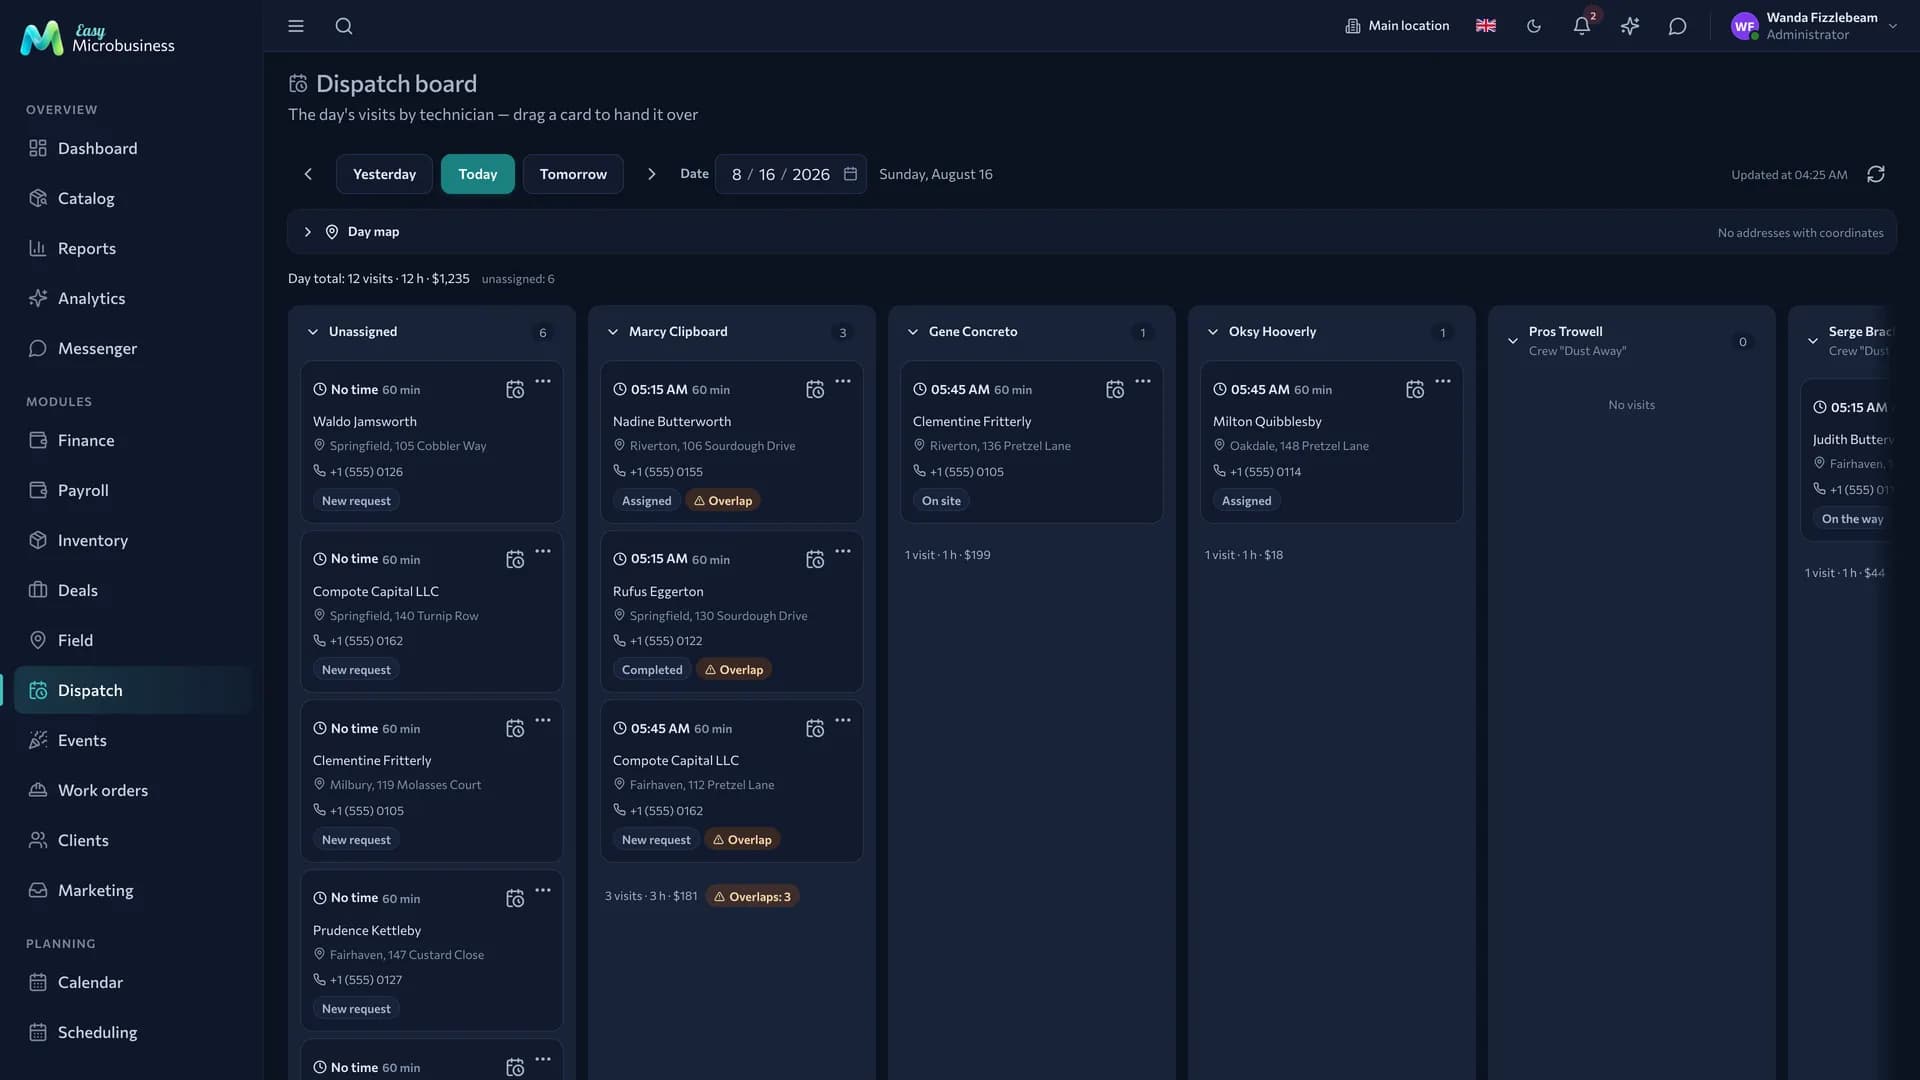This screenshot has width=1920, height=1080.
Task: Open more options for Milton Quibblesby card
Action: pos(1443,381)
